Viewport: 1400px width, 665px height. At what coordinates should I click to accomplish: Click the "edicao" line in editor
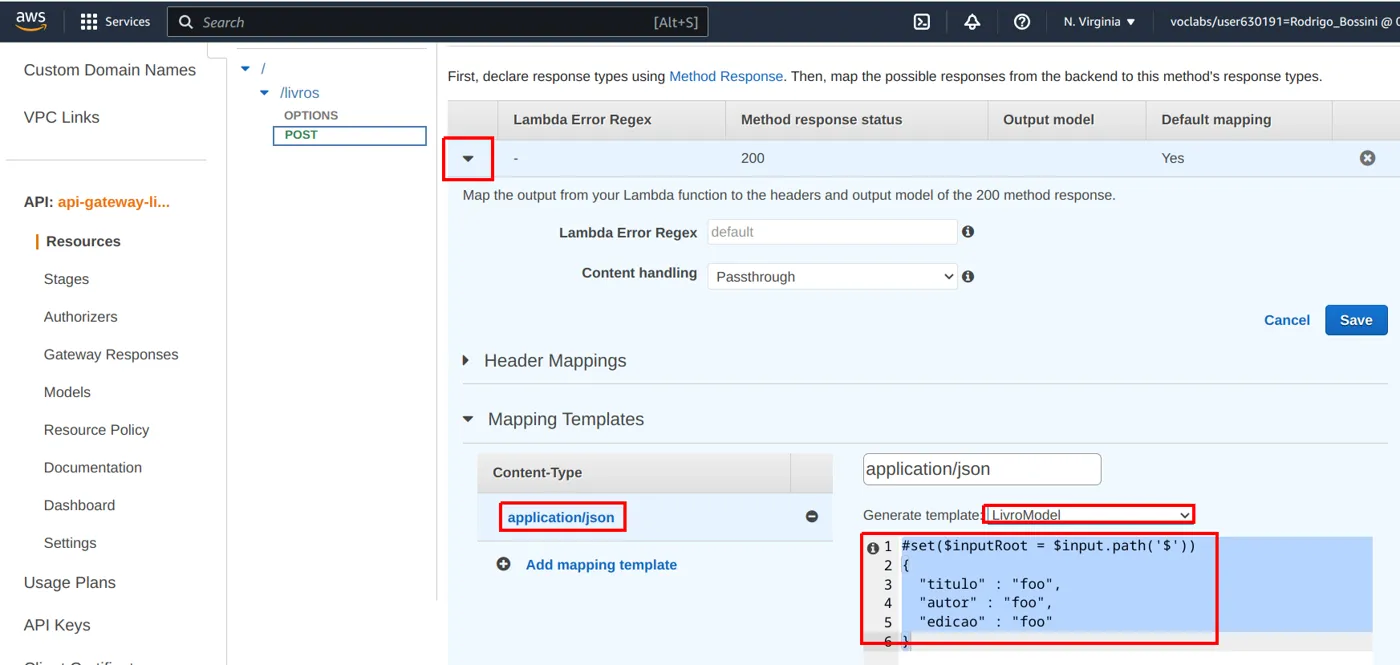(985, 622)
